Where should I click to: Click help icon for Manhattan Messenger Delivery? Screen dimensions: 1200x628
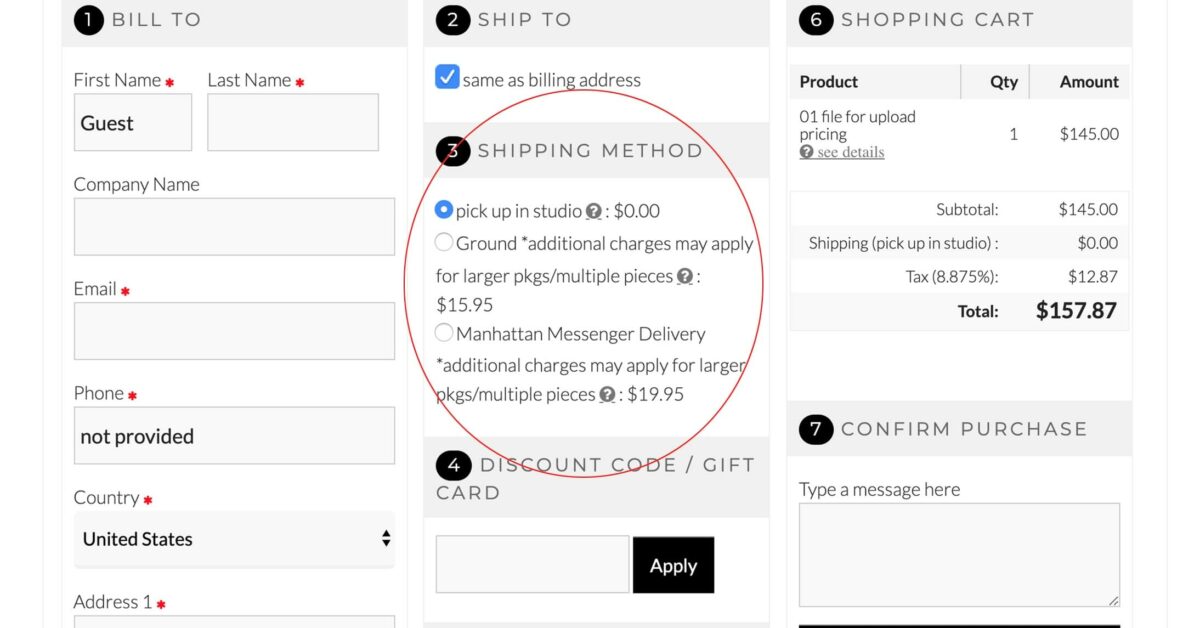[x=607, y=395]
